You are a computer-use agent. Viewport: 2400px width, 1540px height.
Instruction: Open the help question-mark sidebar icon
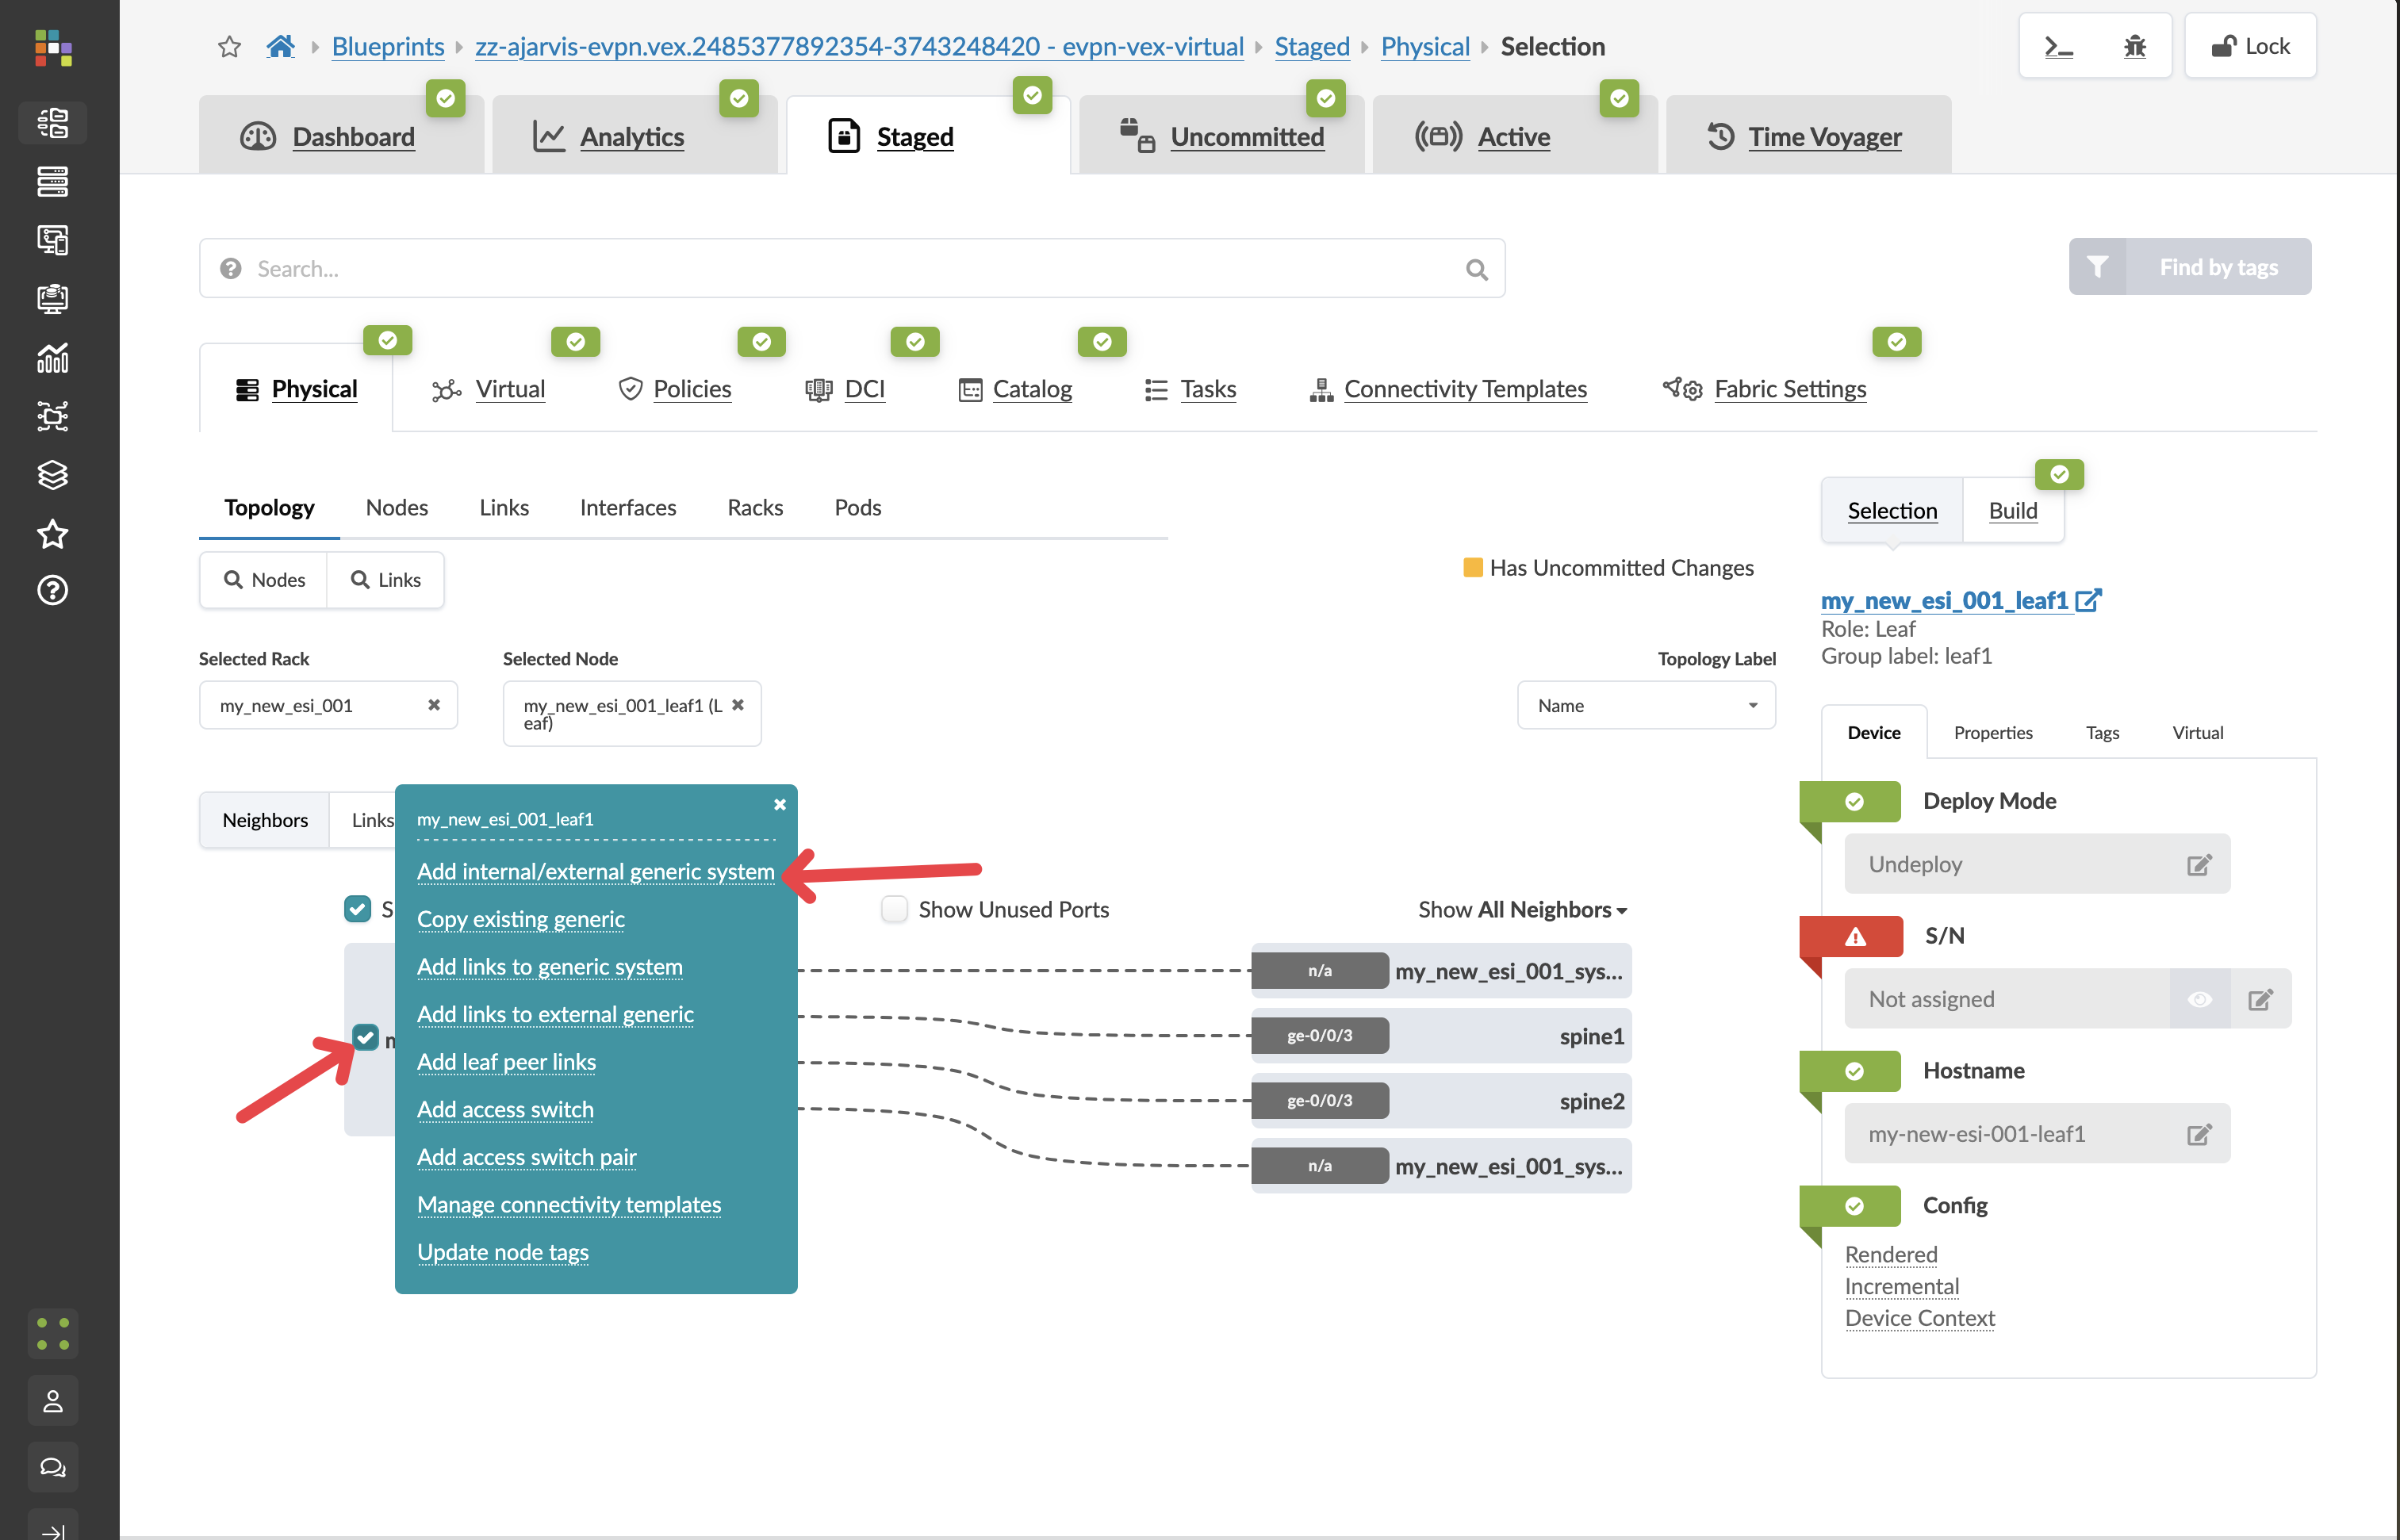pos(52,590)
